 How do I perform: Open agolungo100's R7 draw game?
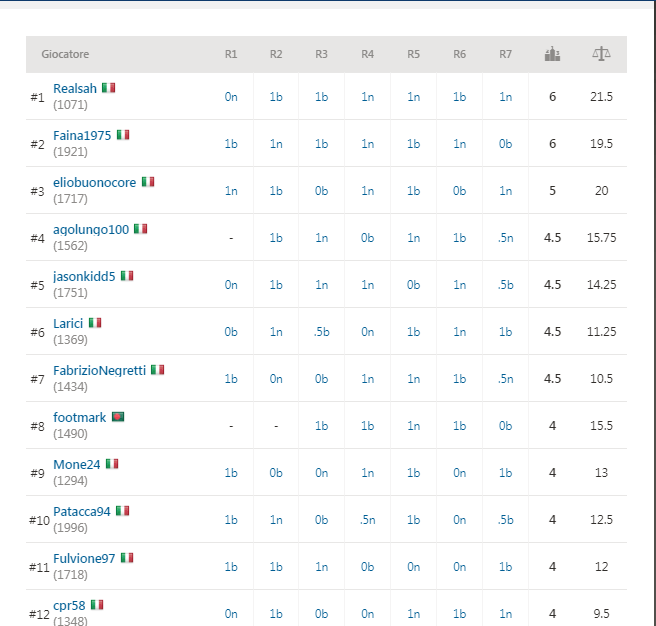pos(505,238)
